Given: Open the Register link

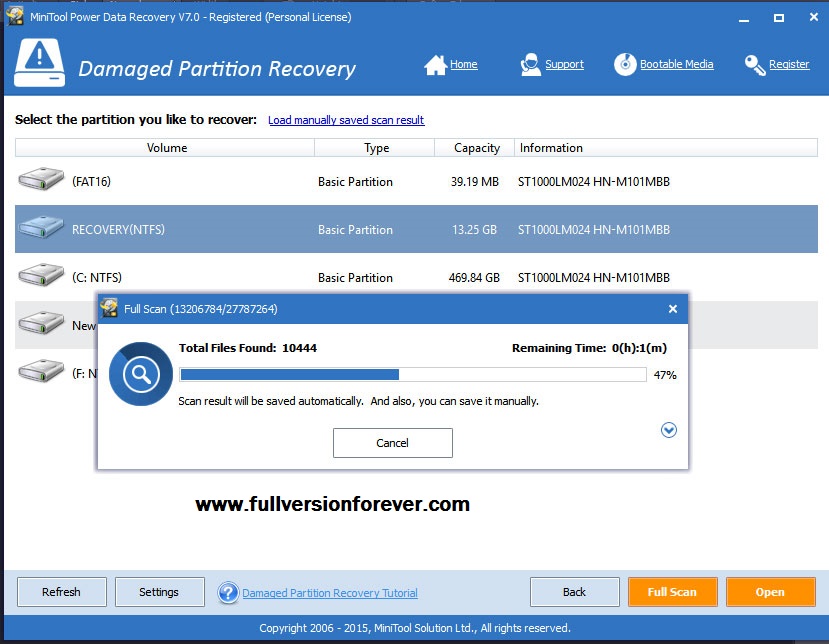Looking at the screenshot, I should coord(789,65).
